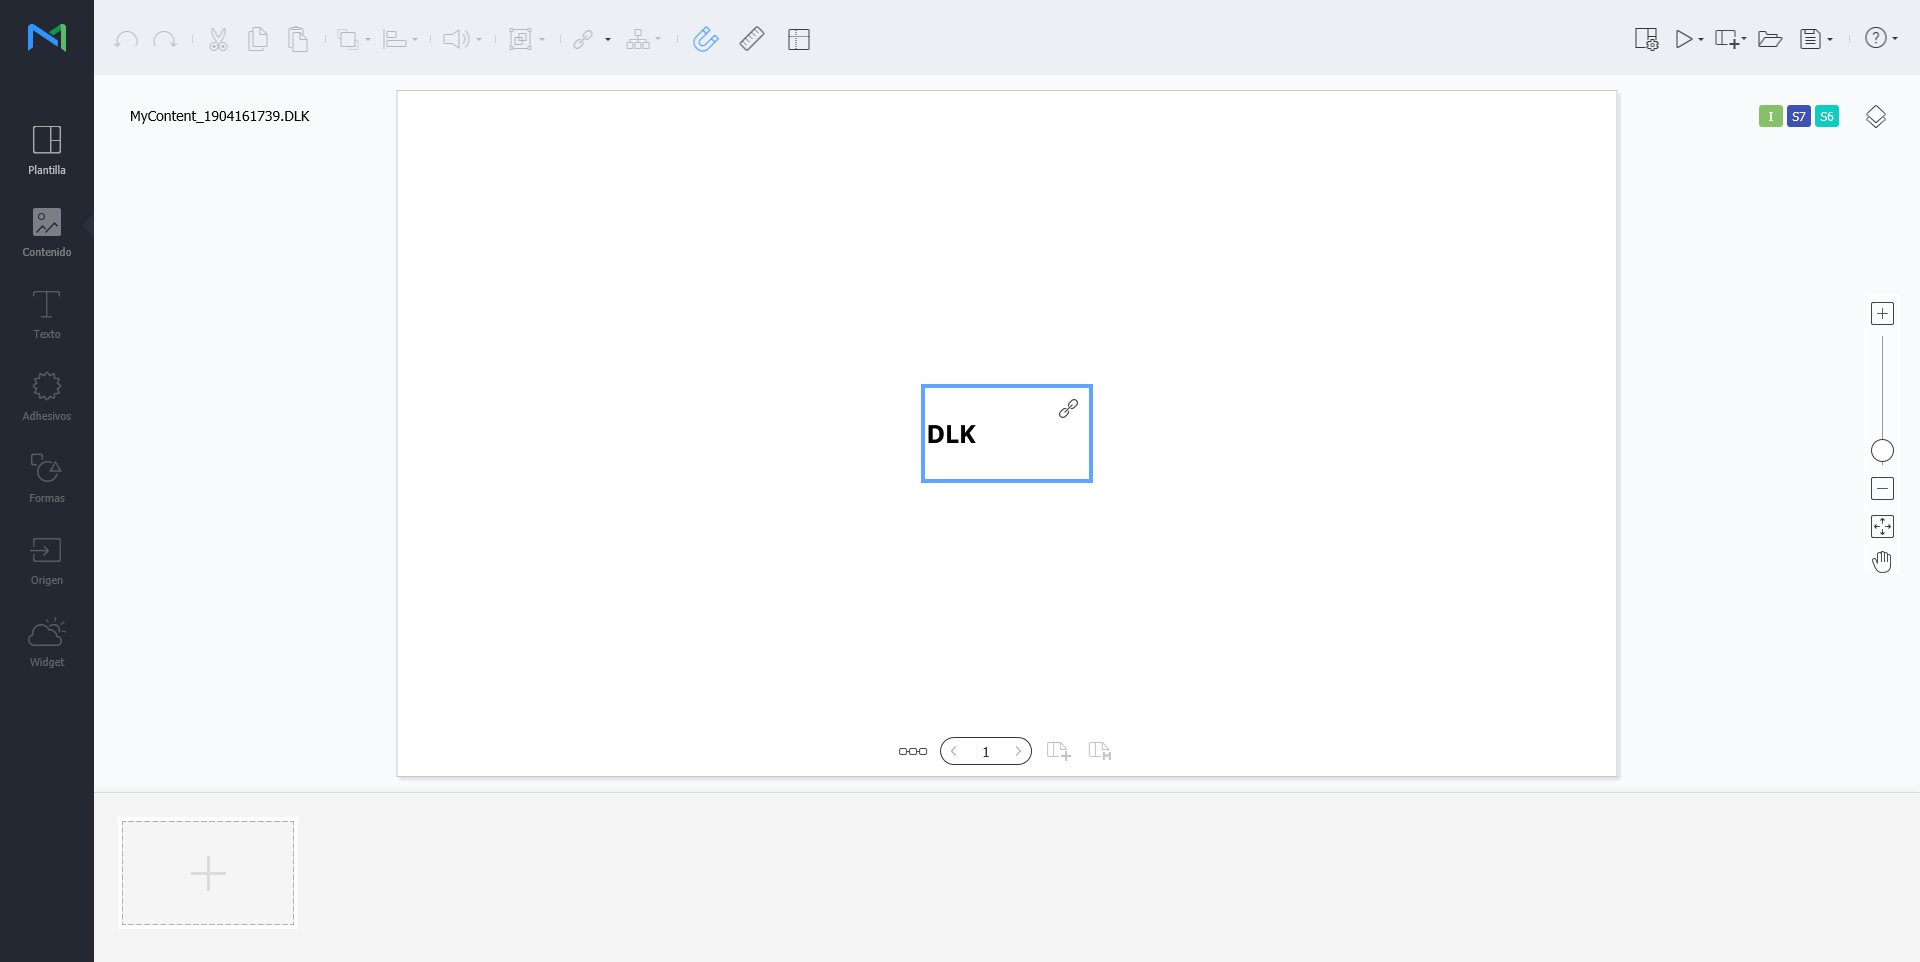
Task: Expand the link dropdown arrow
Action: pos(608,40)
